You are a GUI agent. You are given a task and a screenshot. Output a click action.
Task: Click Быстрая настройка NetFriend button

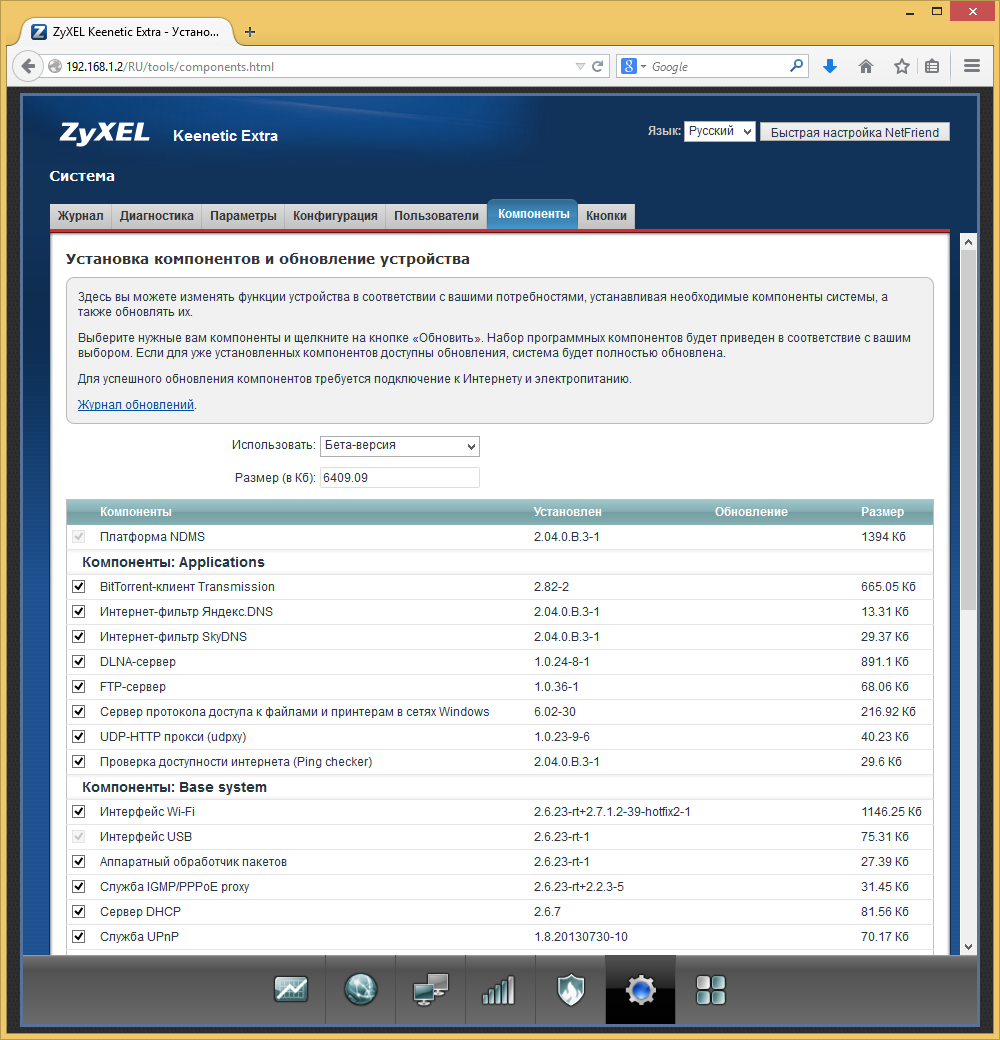855,132
